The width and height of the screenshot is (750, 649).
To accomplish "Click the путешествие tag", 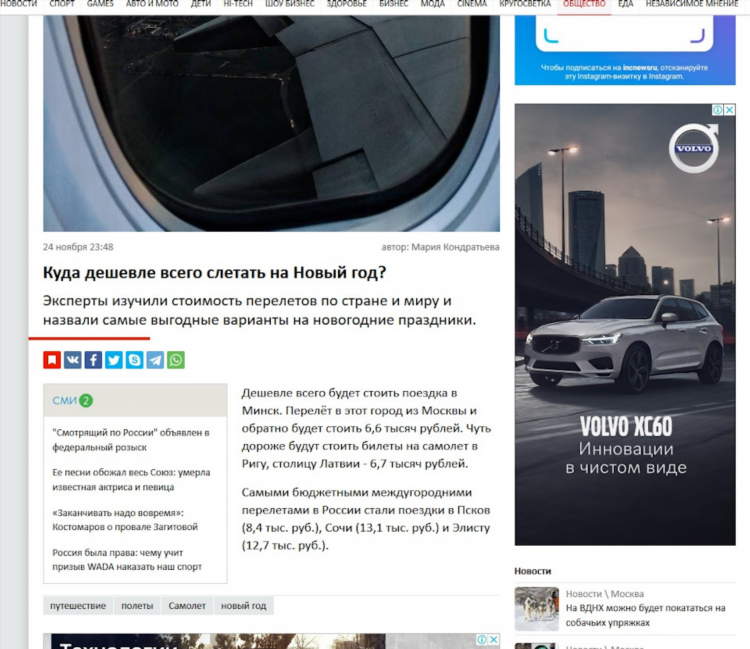I will pyautogui.click(x=78, y=605).
